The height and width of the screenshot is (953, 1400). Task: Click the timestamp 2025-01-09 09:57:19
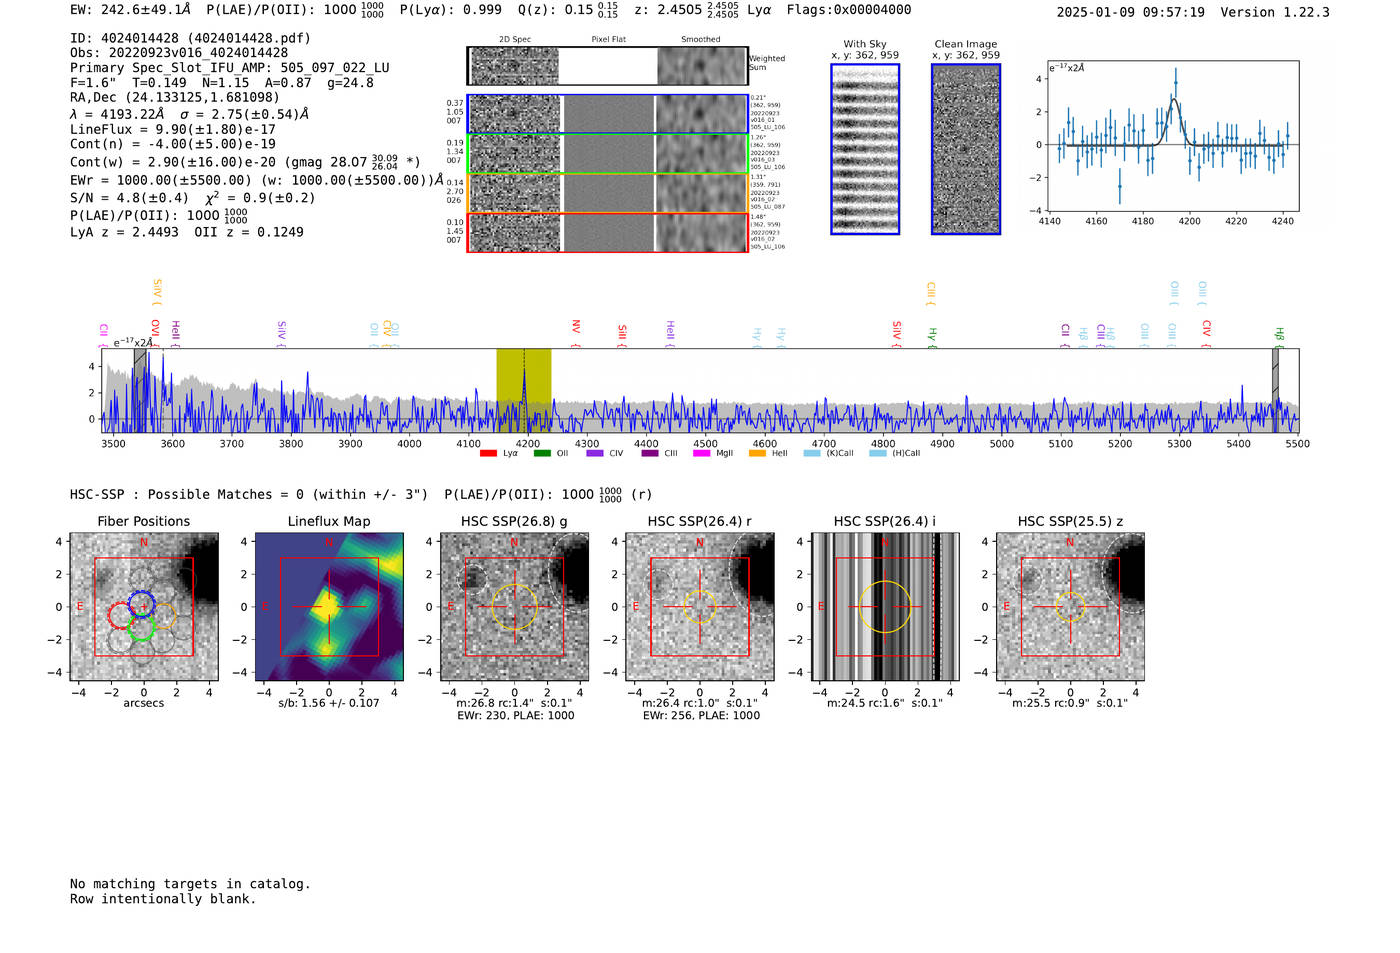(x=1130, y=12)
